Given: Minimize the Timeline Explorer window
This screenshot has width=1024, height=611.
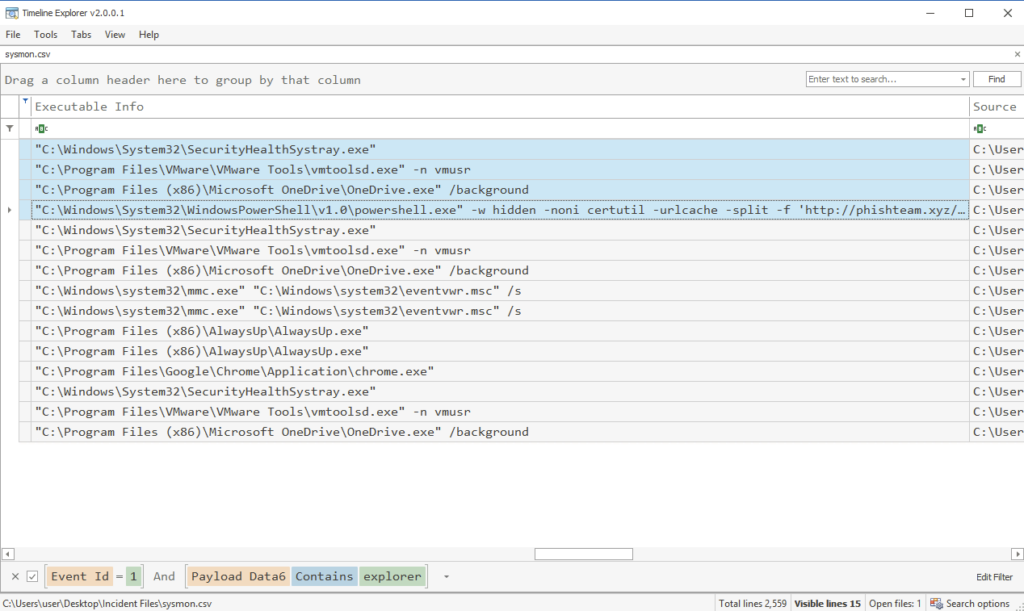Looking at the screenshot, I should tap(931, 13).
